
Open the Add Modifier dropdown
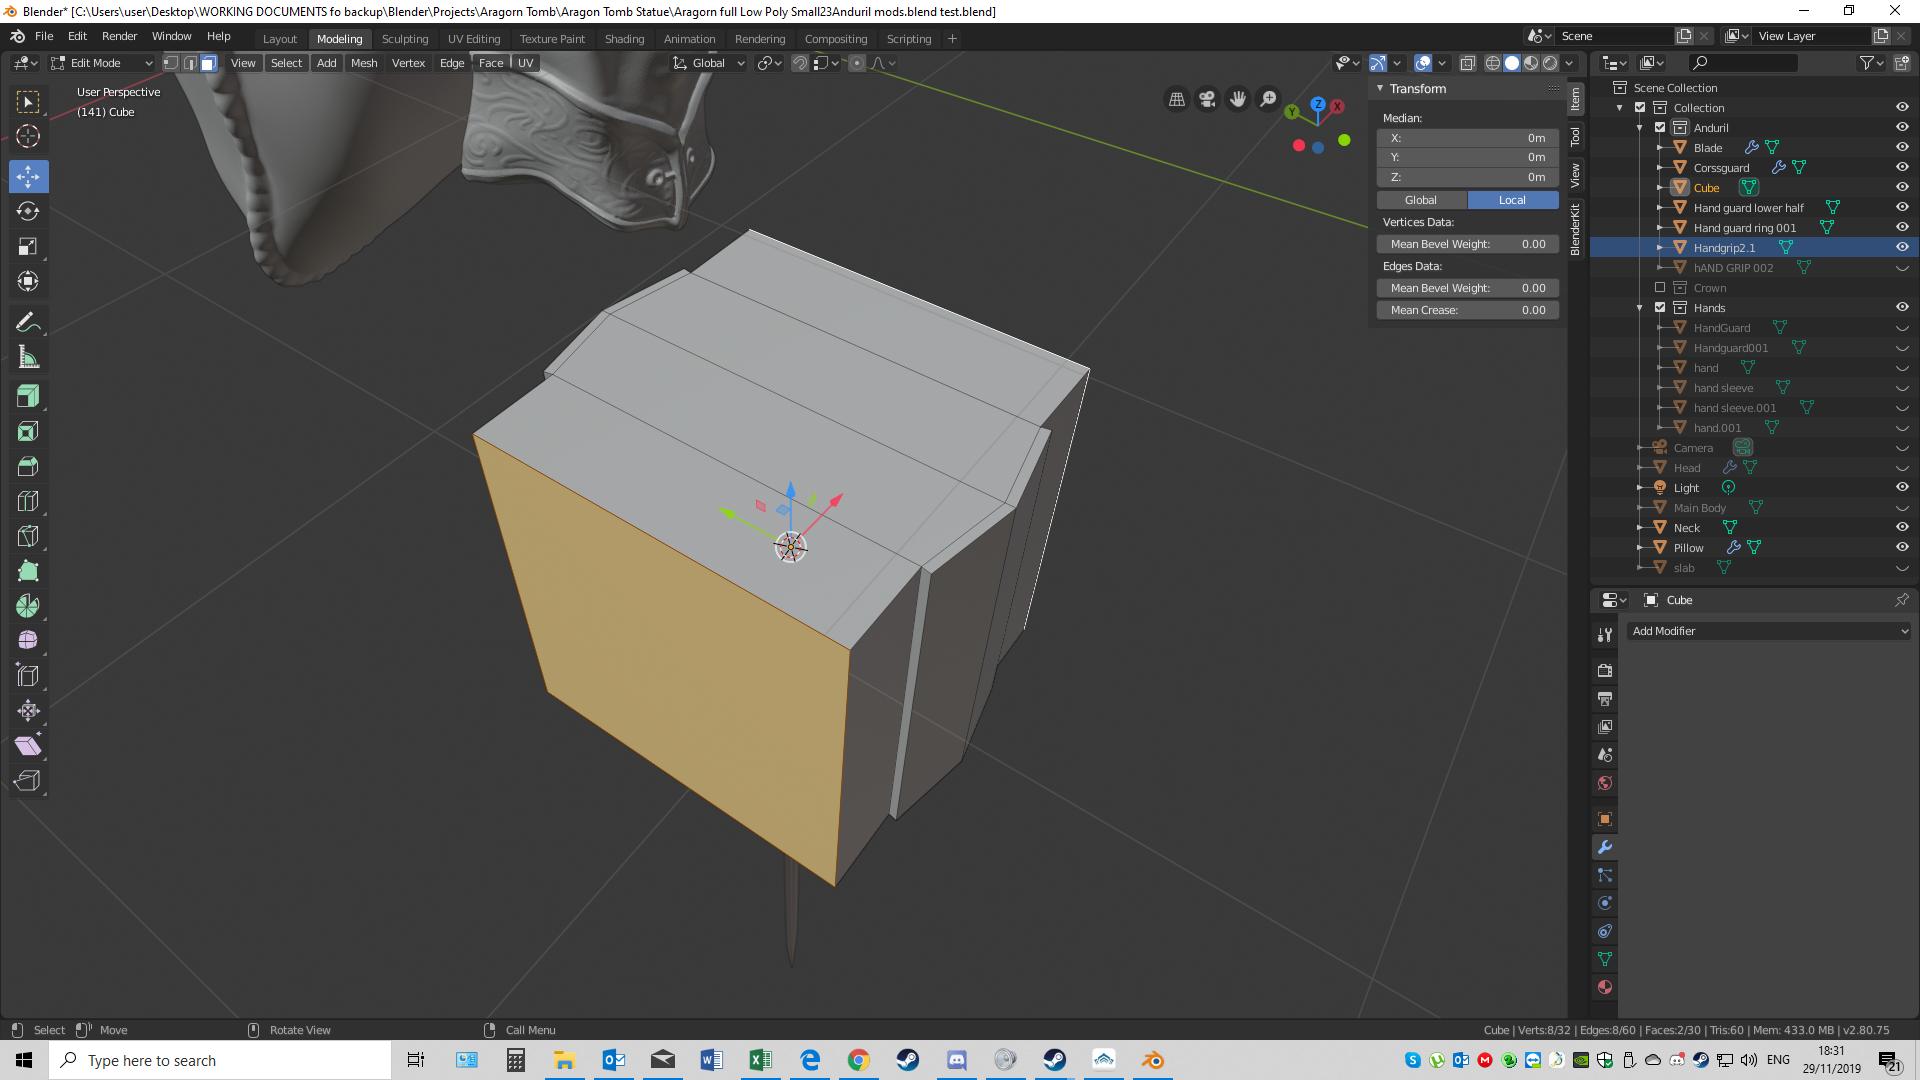(x=1768, y=631)
